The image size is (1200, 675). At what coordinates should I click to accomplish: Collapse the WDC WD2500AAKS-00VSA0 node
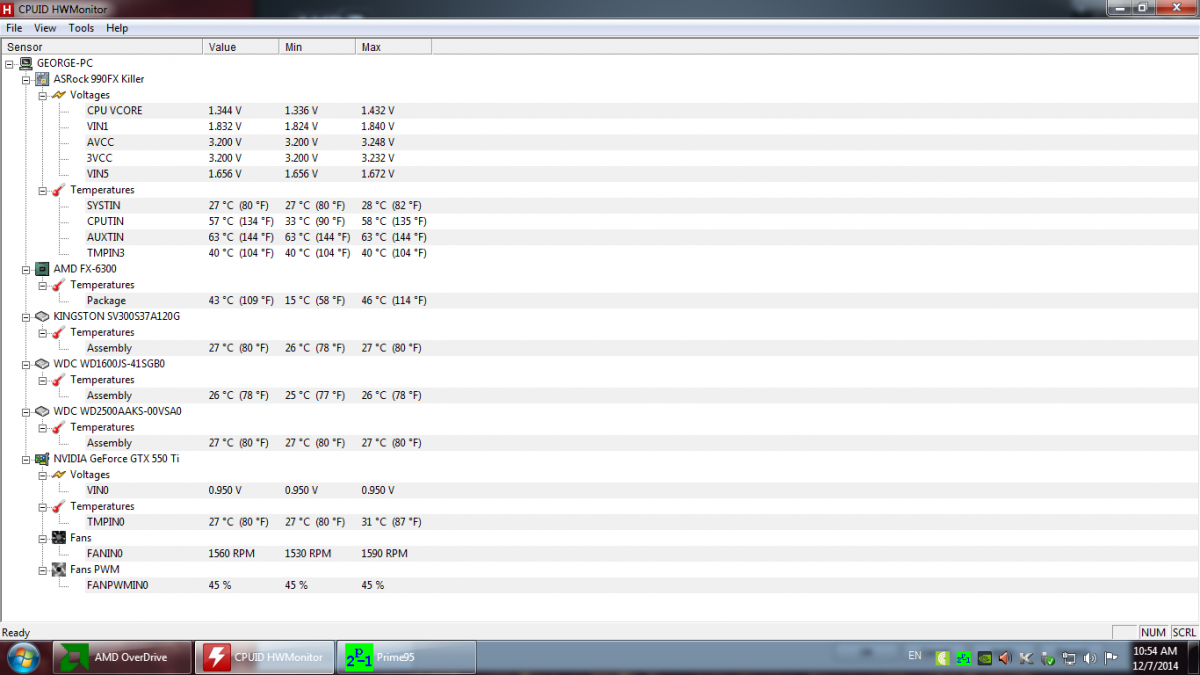click(26, 411)
